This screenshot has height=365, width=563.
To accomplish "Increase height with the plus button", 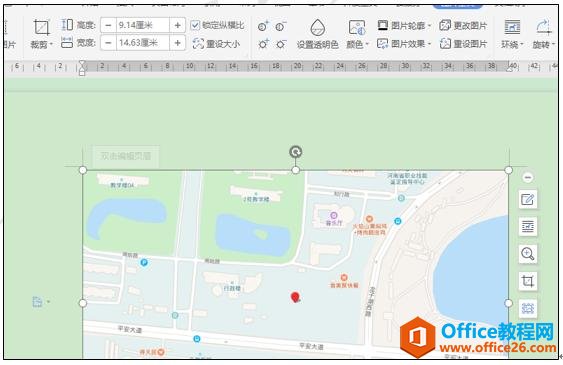I will [x=177, y=25].
